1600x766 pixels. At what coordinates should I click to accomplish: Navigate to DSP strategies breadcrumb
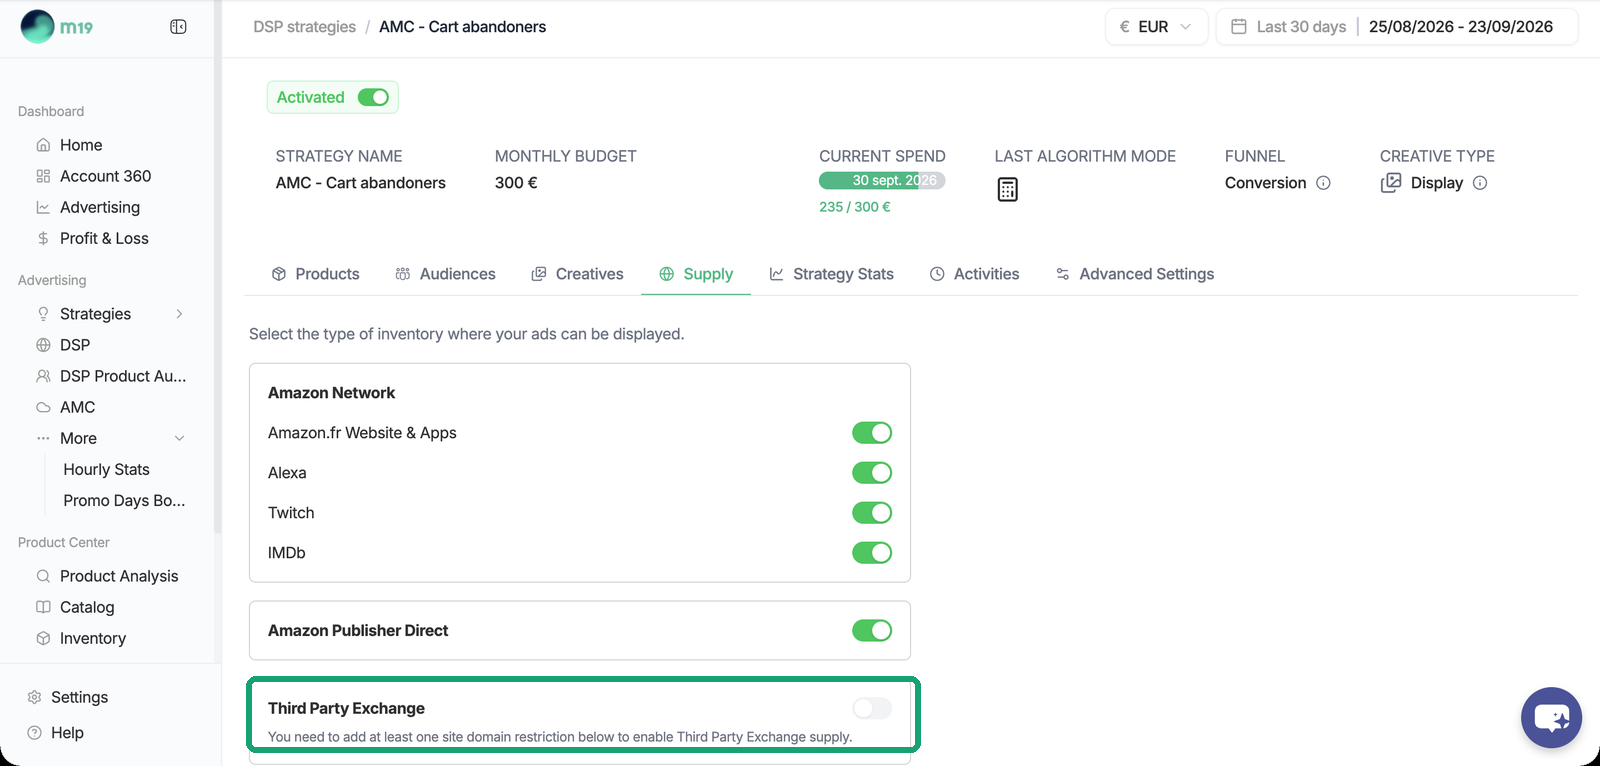point(305,27)
